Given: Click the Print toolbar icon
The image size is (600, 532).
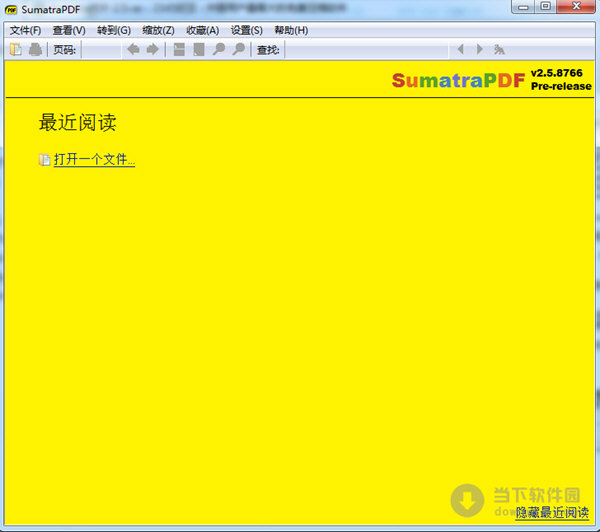Looking at the screenshot, I should click(35, 50).
